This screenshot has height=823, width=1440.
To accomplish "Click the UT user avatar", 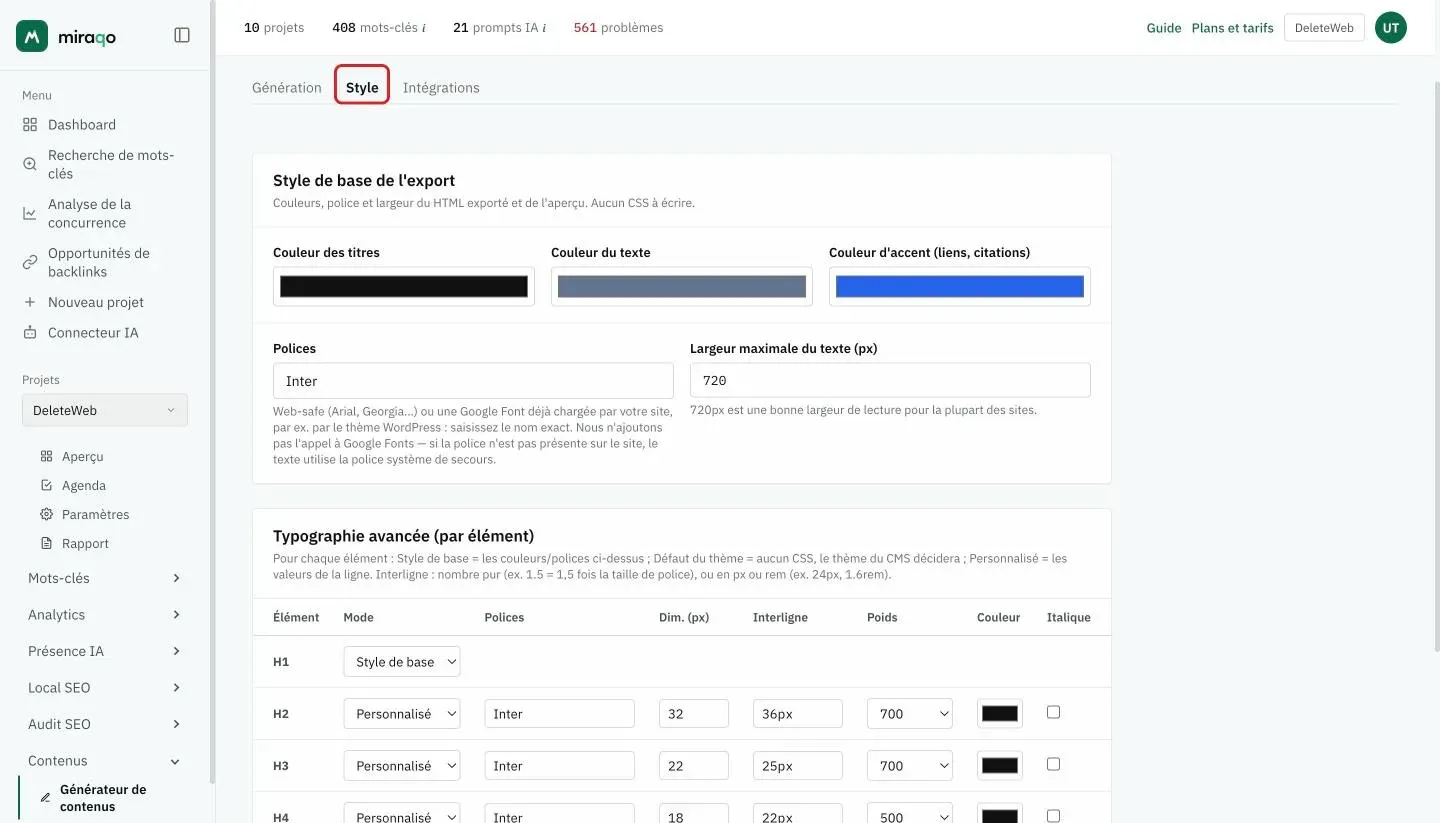I will [1390, 28].
